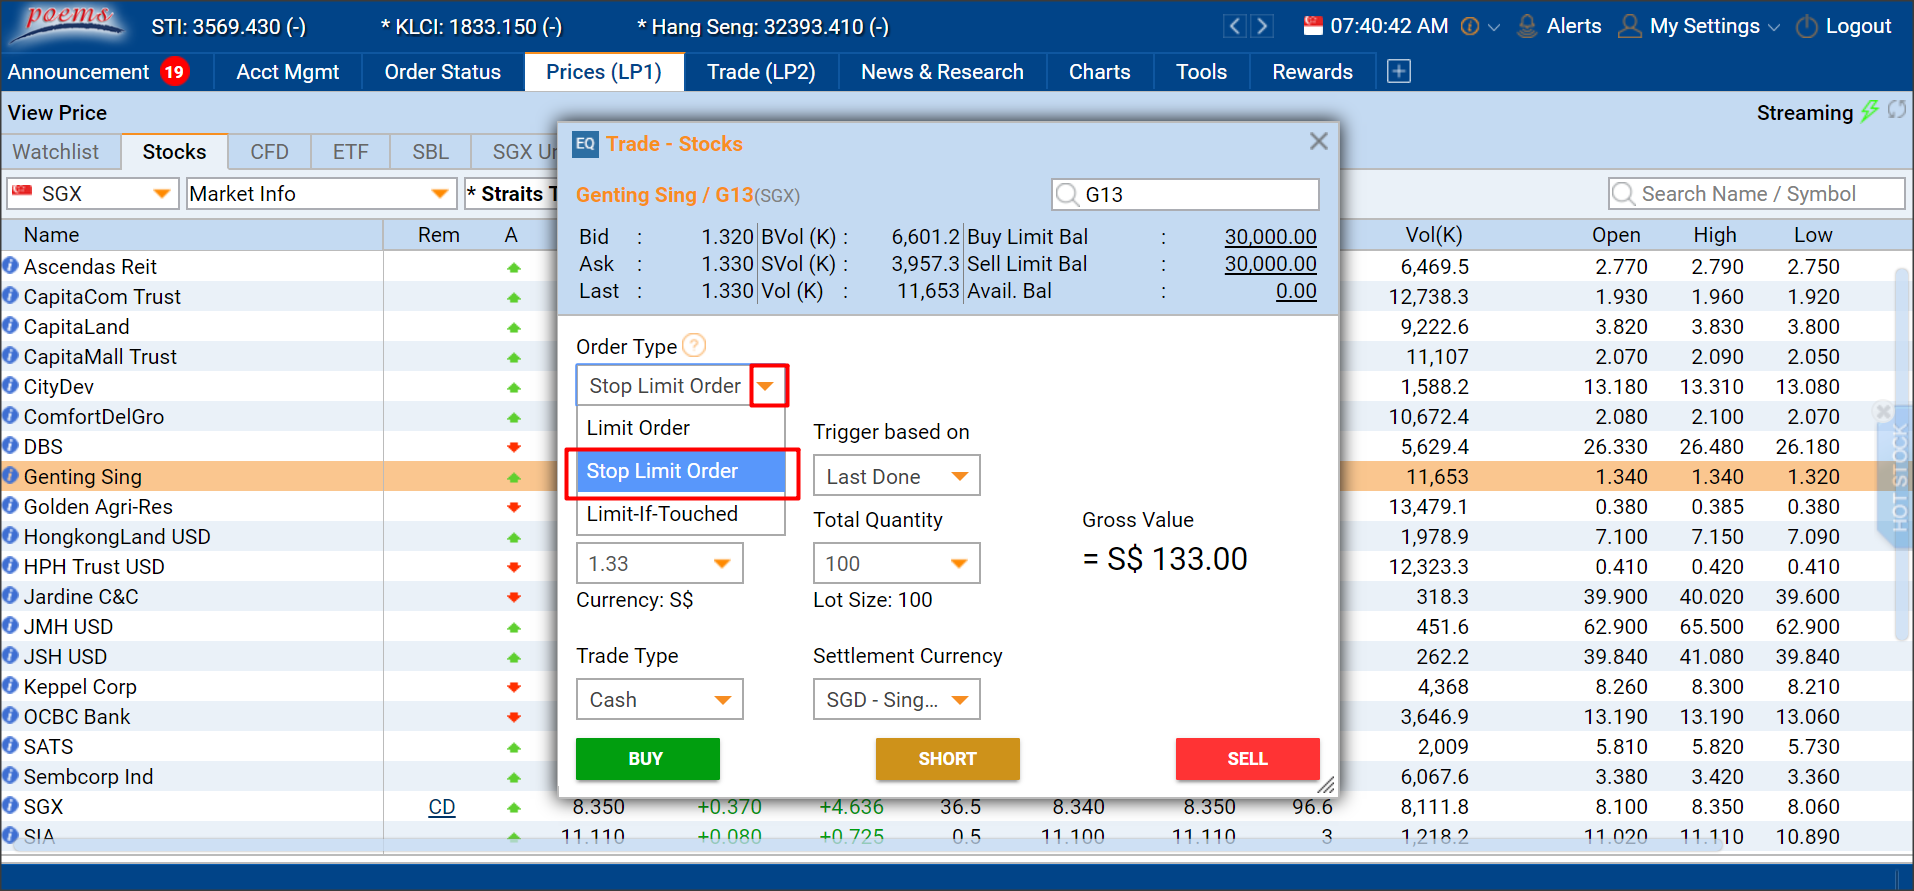Switch to the CFD tab

(269, 152)
